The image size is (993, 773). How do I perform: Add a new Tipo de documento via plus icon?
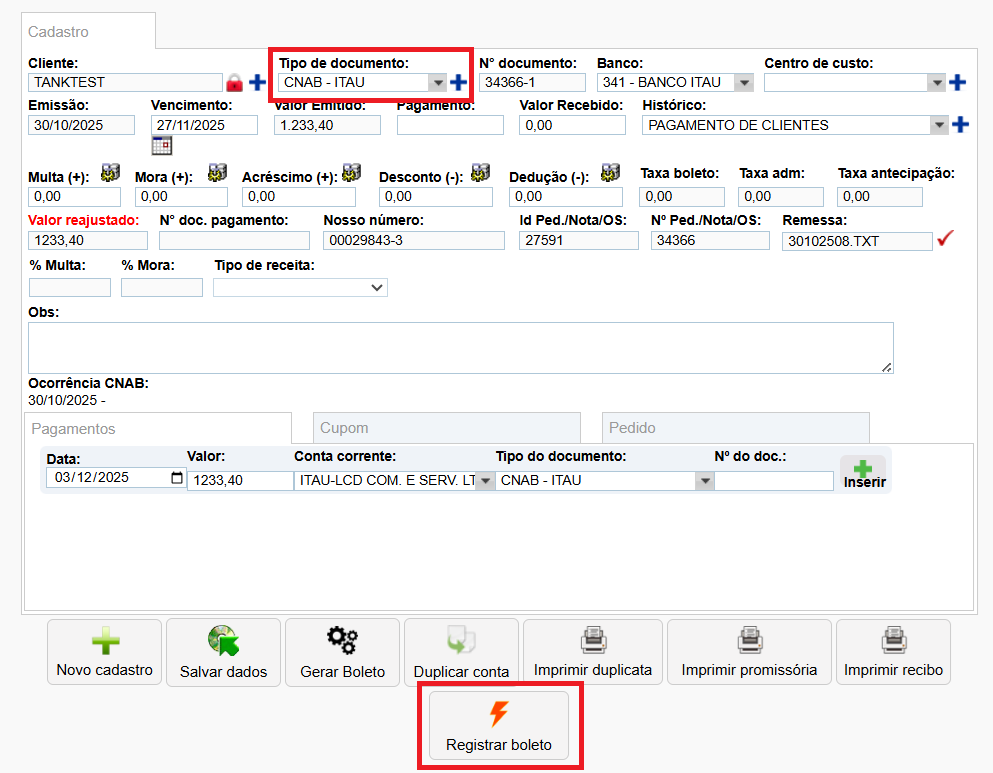pyautogui.click(x=460, y=82)
